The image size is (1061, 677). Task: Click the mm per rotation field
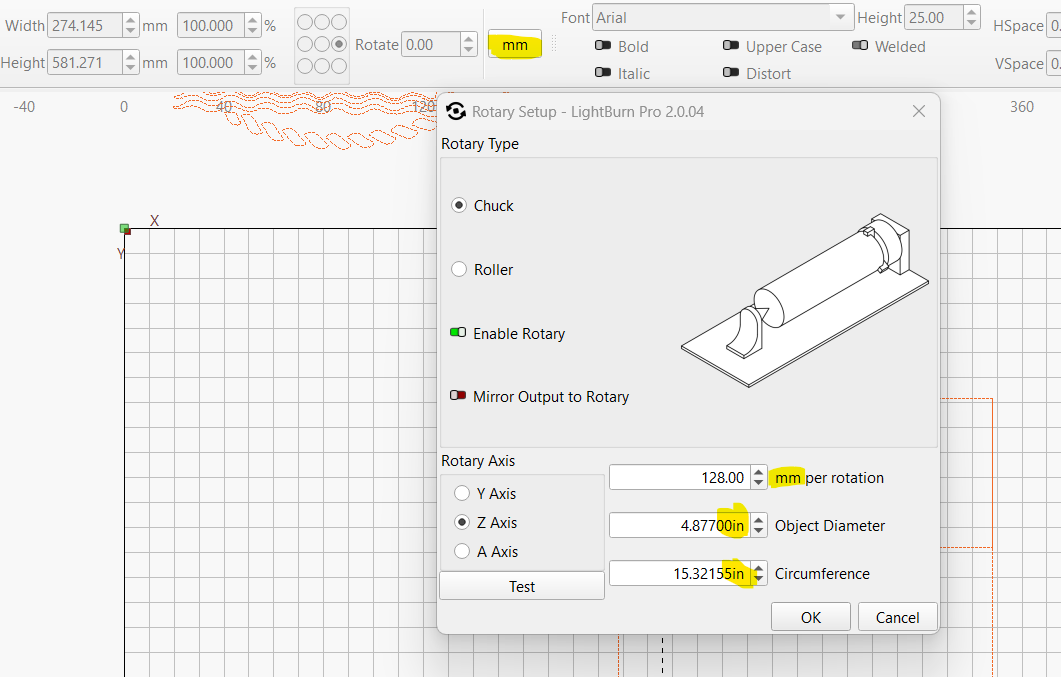(678, 478)
